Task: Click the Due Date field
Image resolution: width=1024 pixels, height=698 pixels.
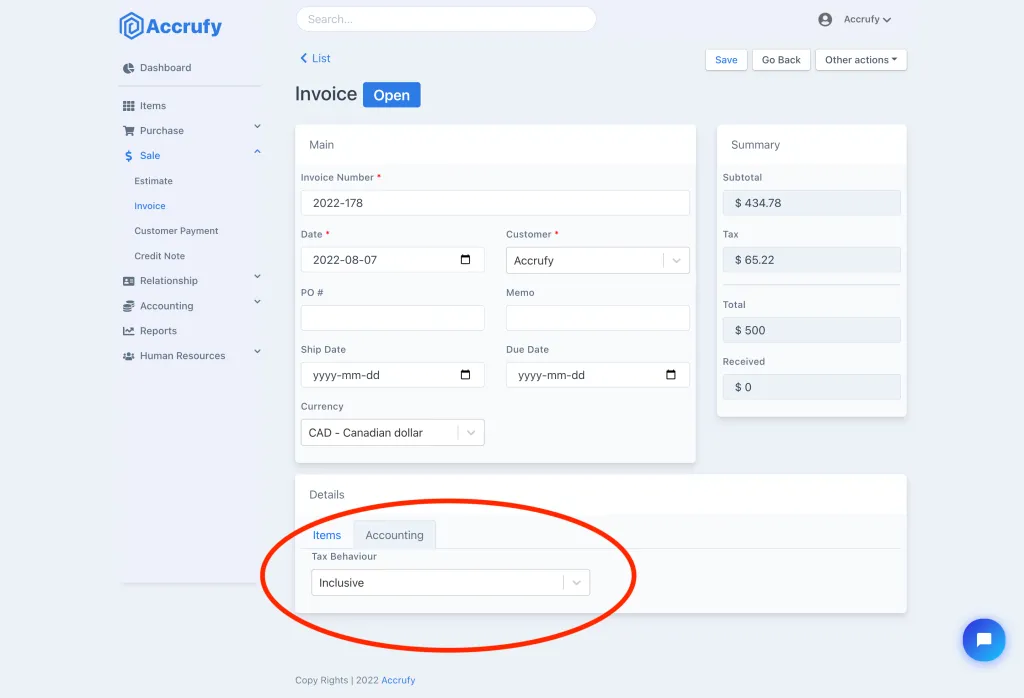Action: [598, 375]
